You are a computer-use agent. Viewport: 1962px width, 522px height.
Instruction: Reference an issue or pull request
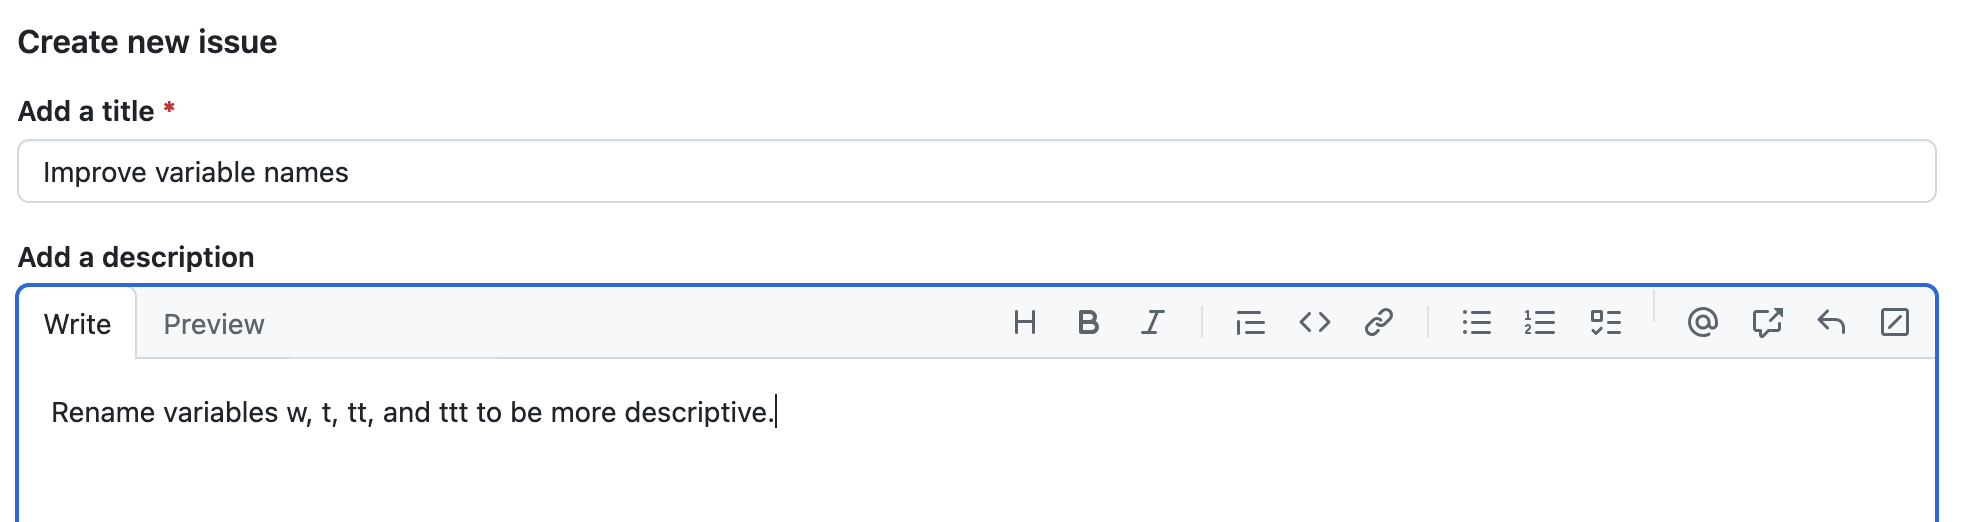pyautogui.click(x=1767, y=323)
